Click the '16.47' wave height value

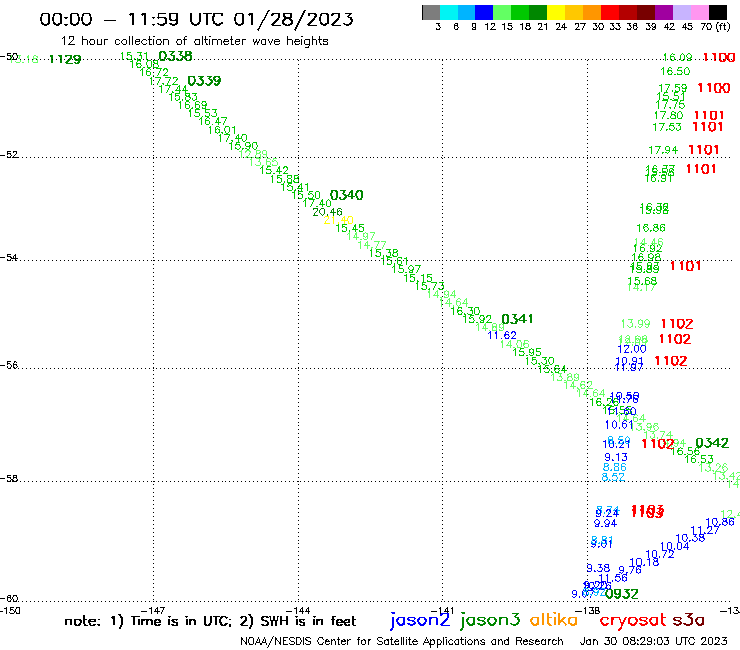pyautogui.click(x=212, y=122)
